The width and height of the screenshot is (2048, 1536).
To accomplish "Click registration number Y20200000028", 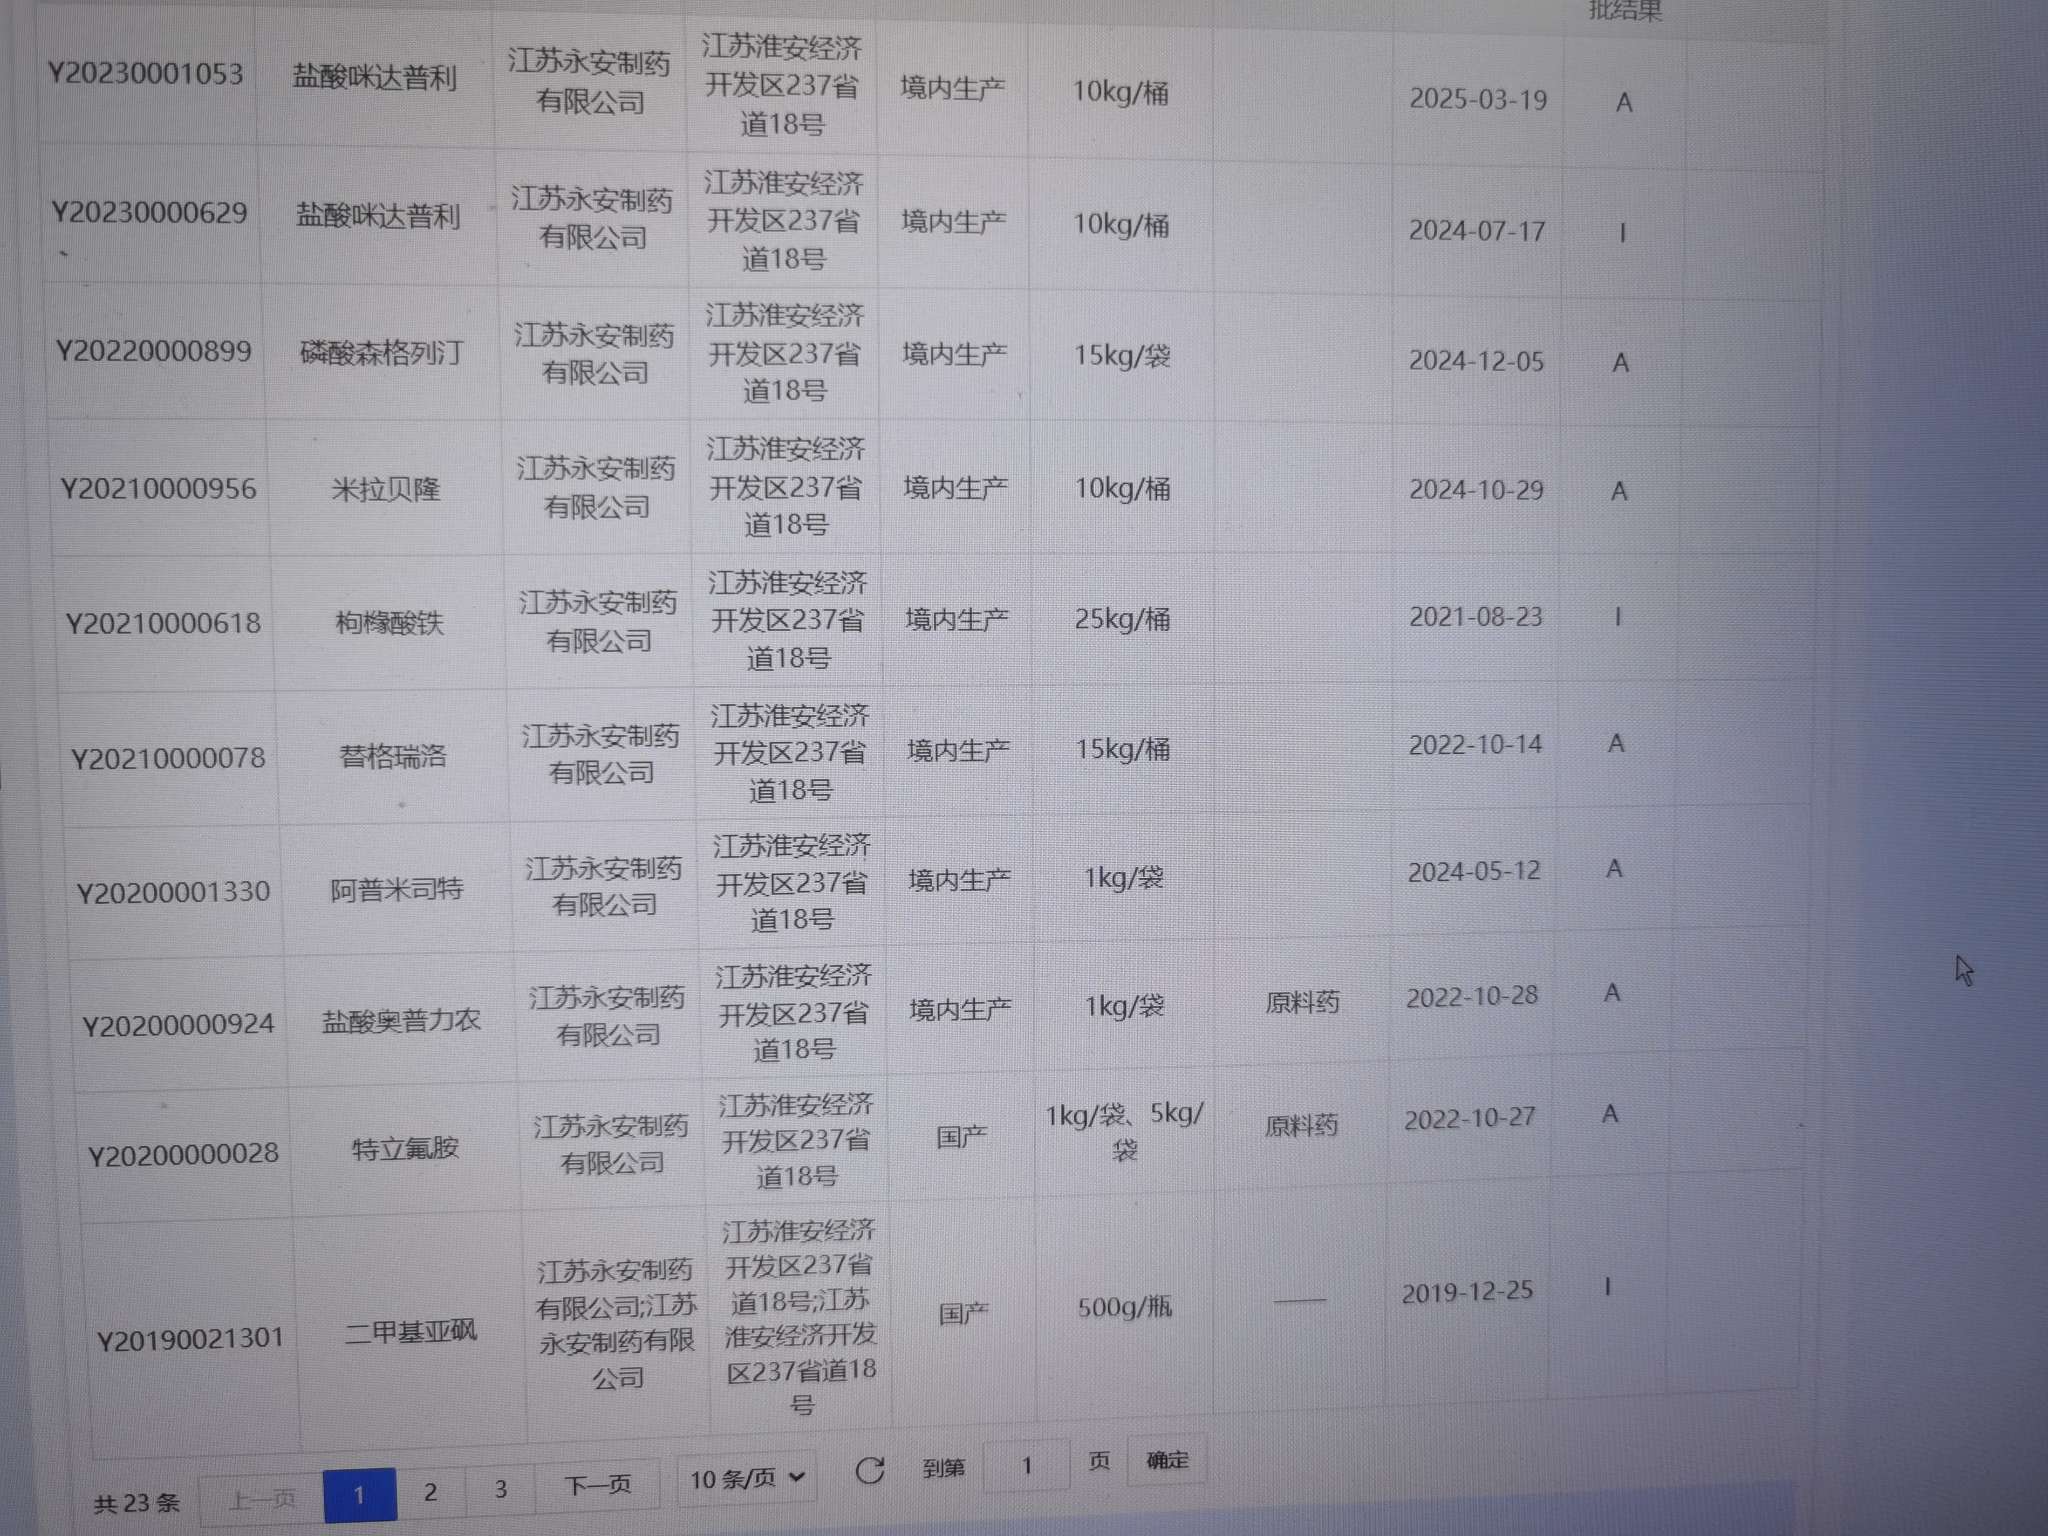I will [183, 1154].
